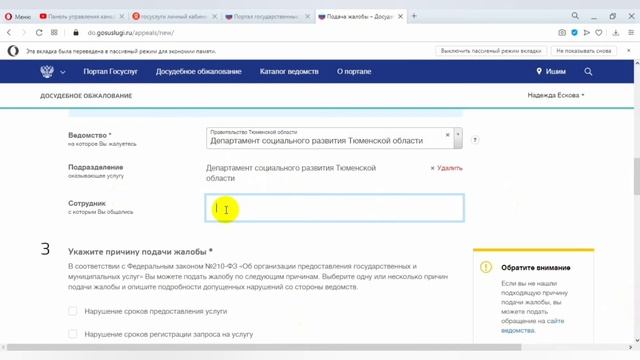Open Speed Dial start page grid
The height and width of the screenshot is (360, 640).
[54, 33]
